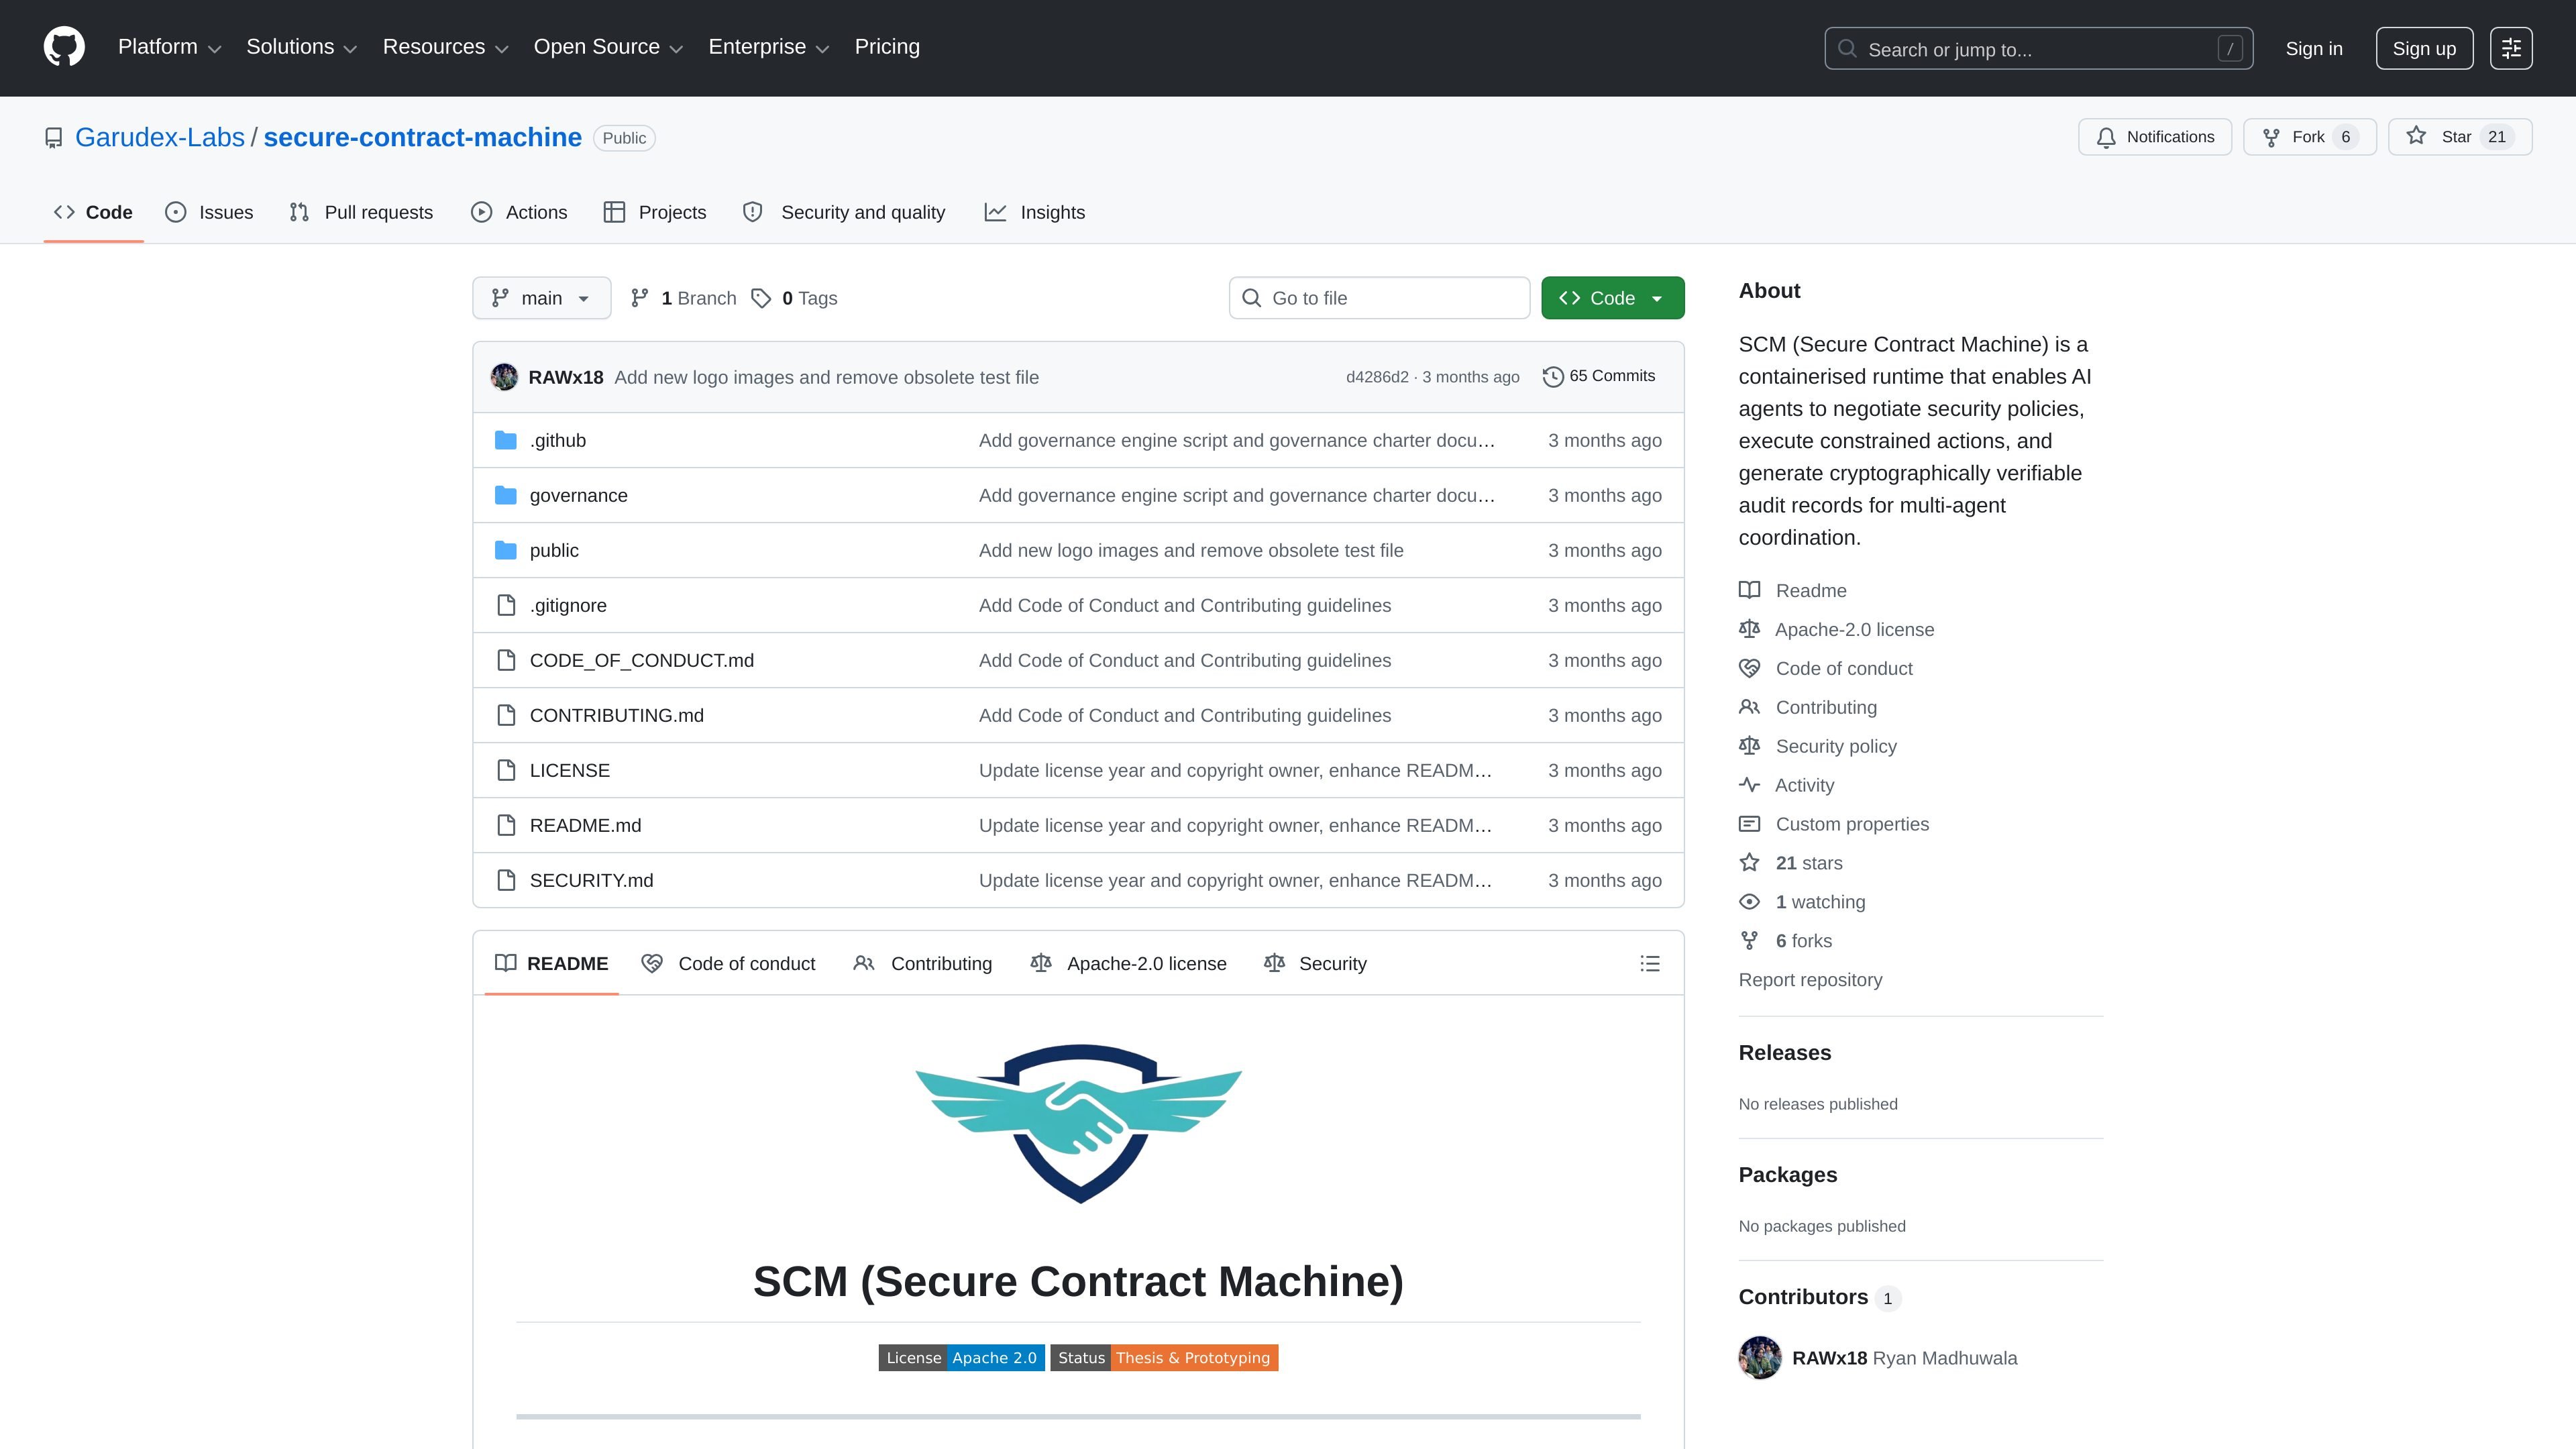Image resolution: width=2576 pixels, height=1449 pixels.
Task: Click the notifications bell icon
Action: coord(2106,137)
